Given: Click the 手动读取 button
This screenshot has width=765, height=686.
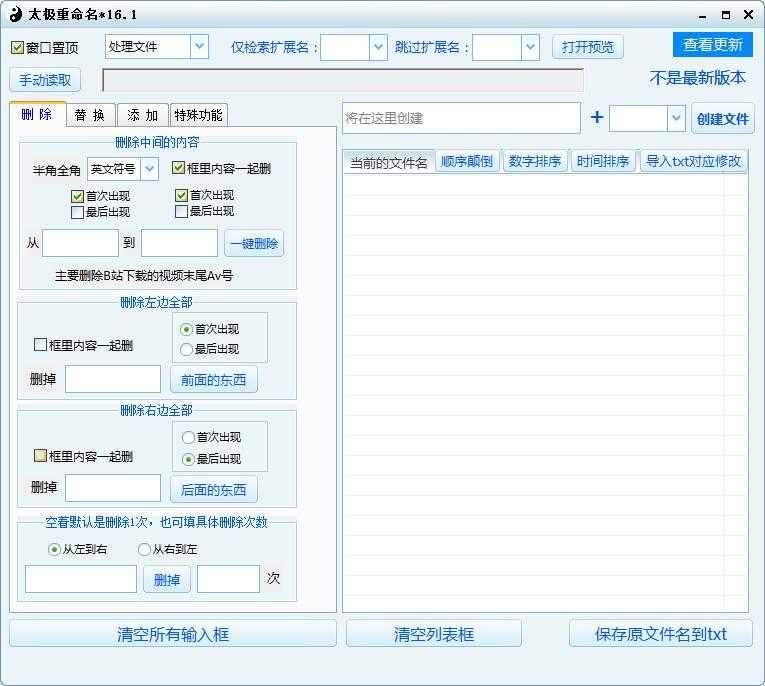Looking at the screenshot, I should tap(45, 80).
